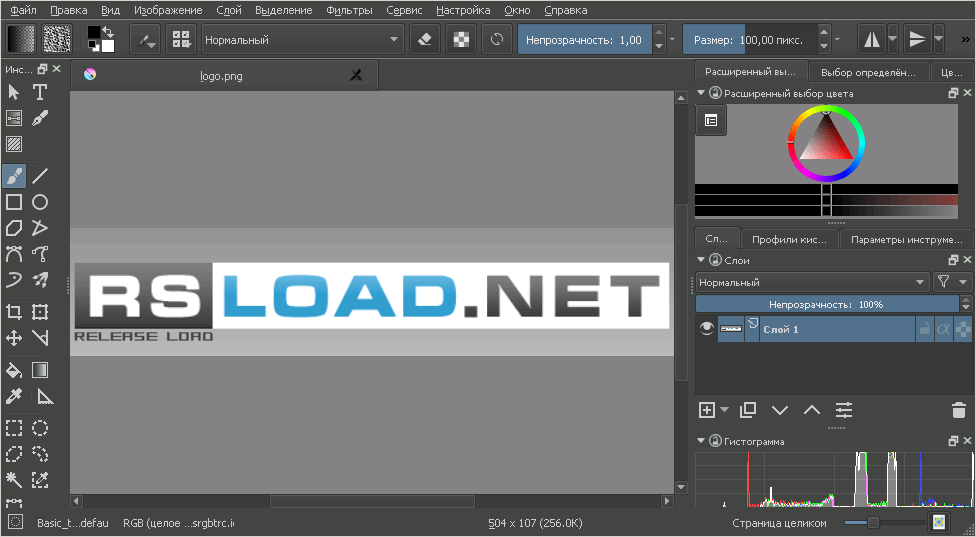The width and height of the screenshot is (976, 537).
Task: Move layer down with chevron
Action: pyautogui.click(x=780, y=410)
